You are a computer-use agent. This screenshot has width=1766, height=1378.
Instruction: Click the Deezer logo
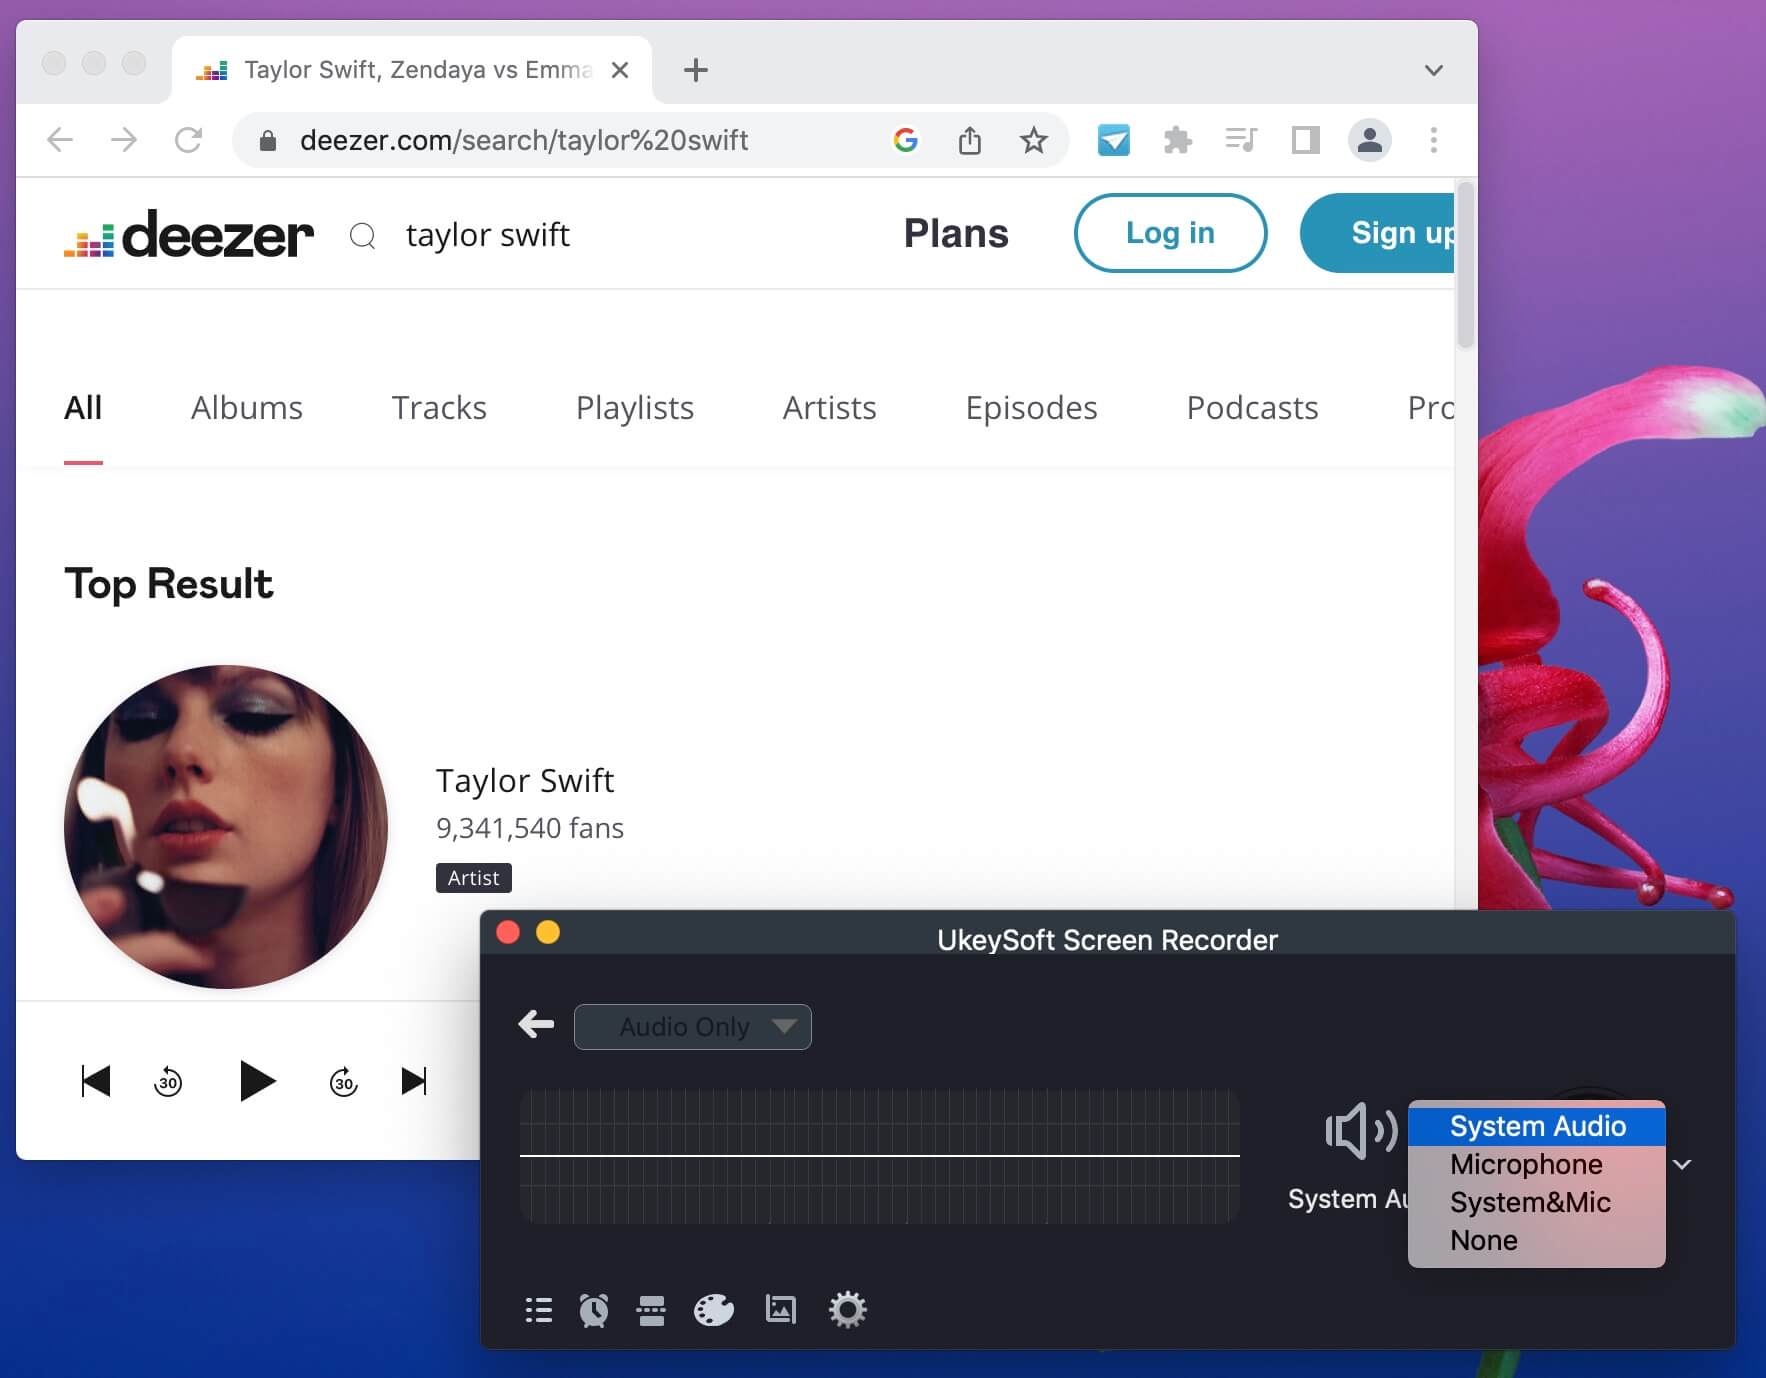click(189, 234)
